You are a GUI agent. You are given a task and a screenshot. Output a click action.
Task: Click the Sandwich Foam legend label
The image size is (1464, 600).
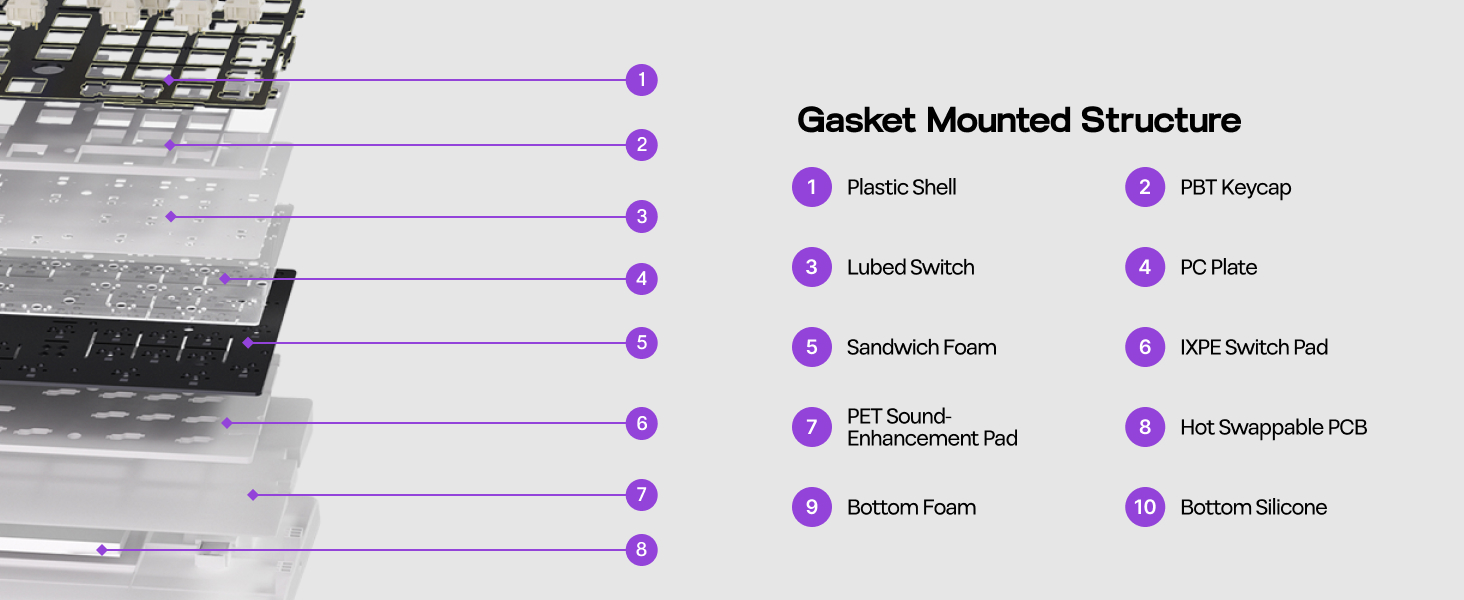(921, 347)
